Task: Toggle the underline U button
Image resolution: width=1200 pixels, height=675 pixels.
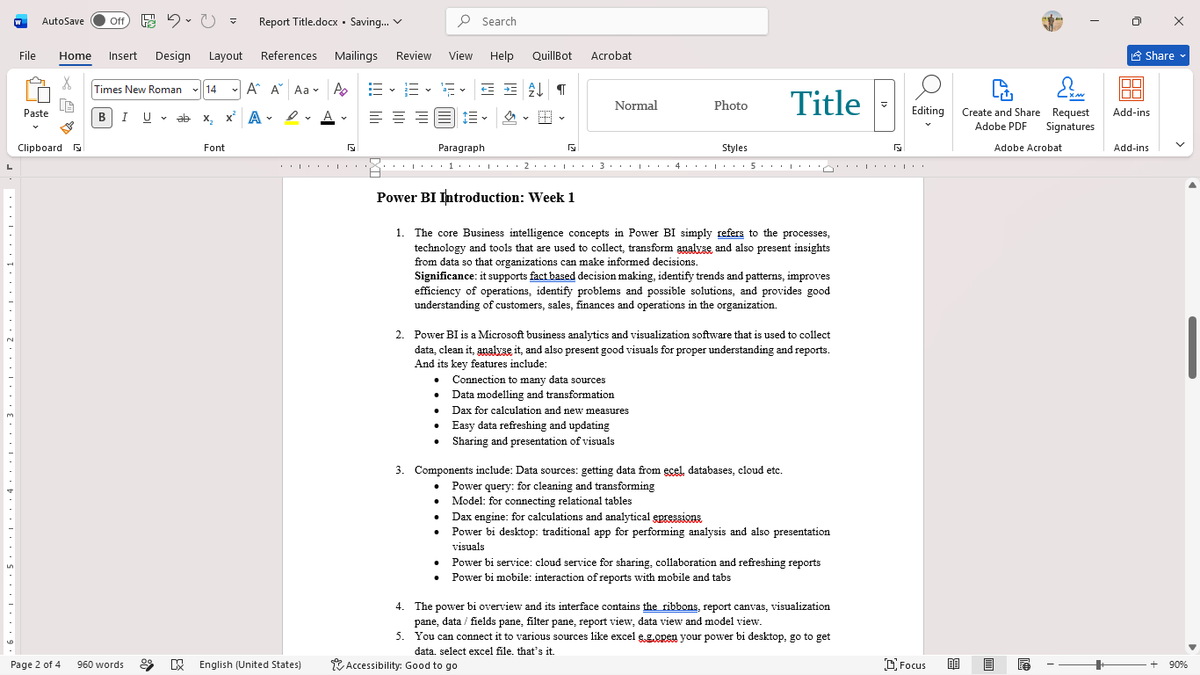Action: click(147, 118)
